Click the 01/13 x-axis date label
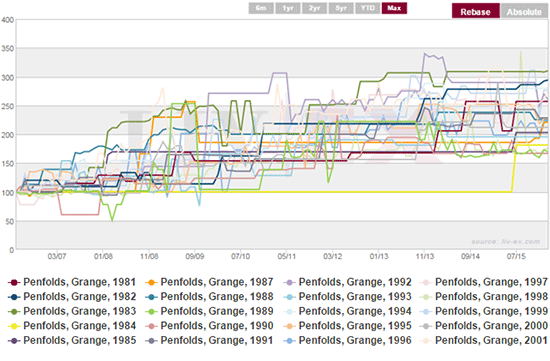This screenshot has width=550, height=361. (x=379, y=256)
